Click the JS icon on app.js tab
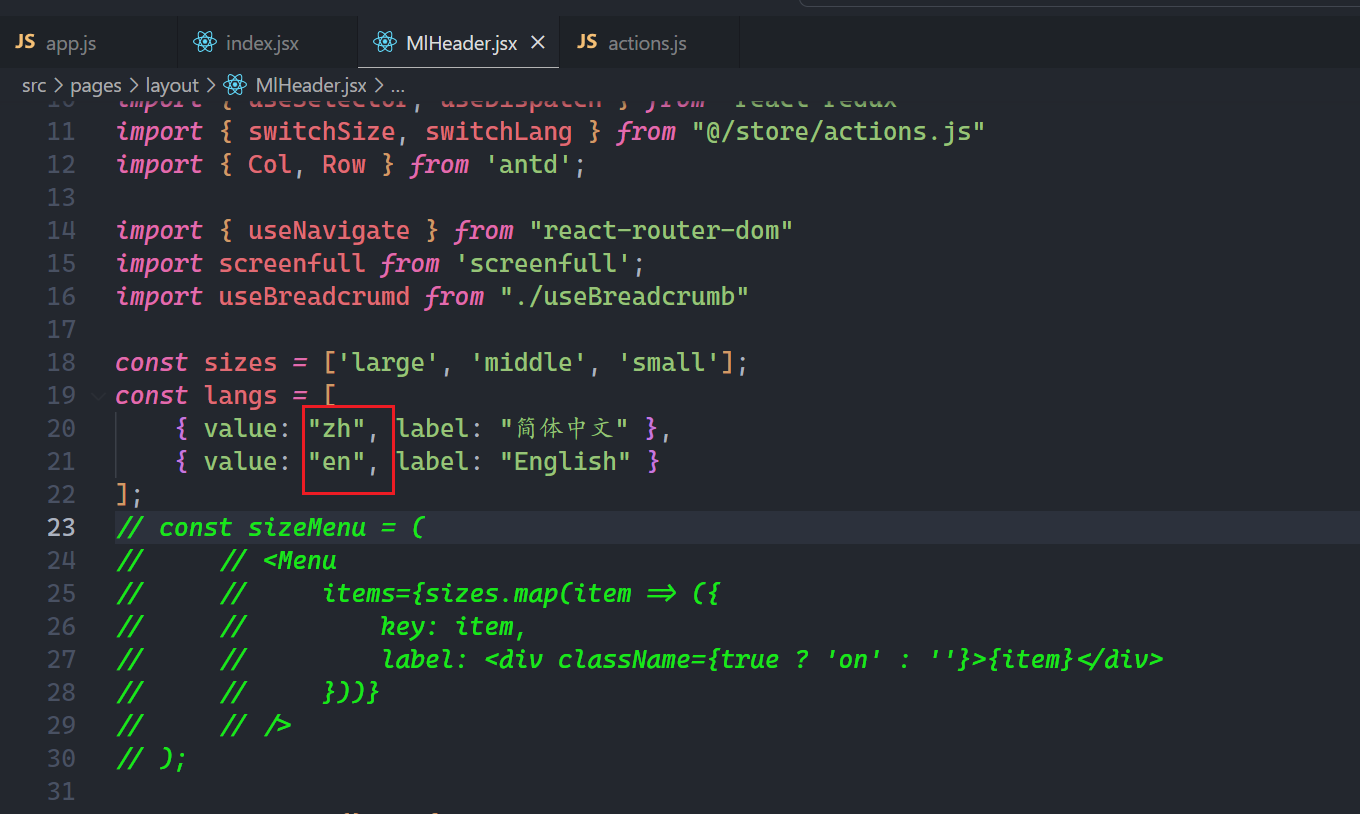 point(26,42)
